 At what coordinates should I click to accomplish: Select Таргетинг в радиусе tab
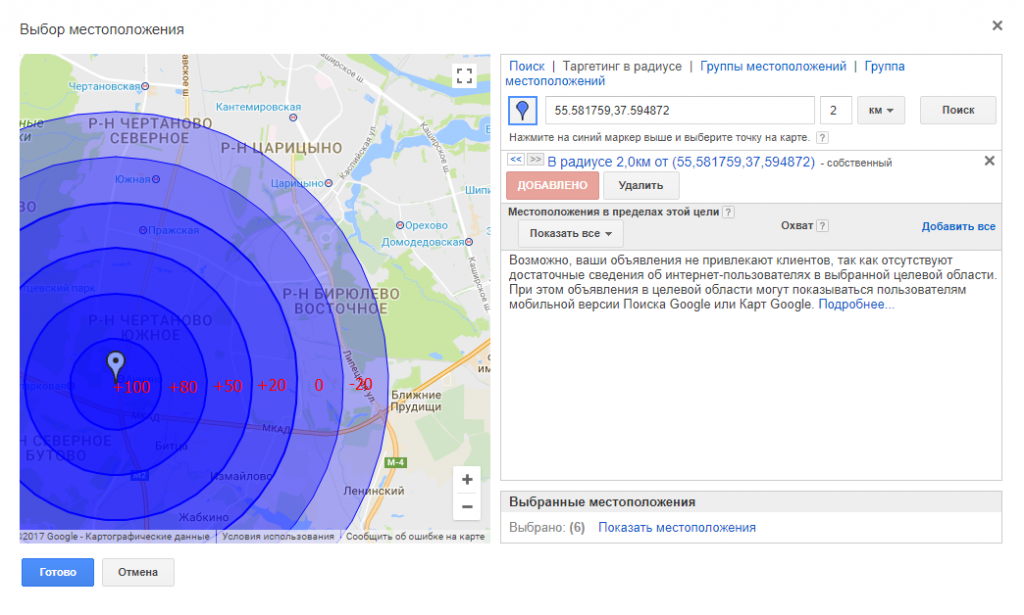point(622,66)
